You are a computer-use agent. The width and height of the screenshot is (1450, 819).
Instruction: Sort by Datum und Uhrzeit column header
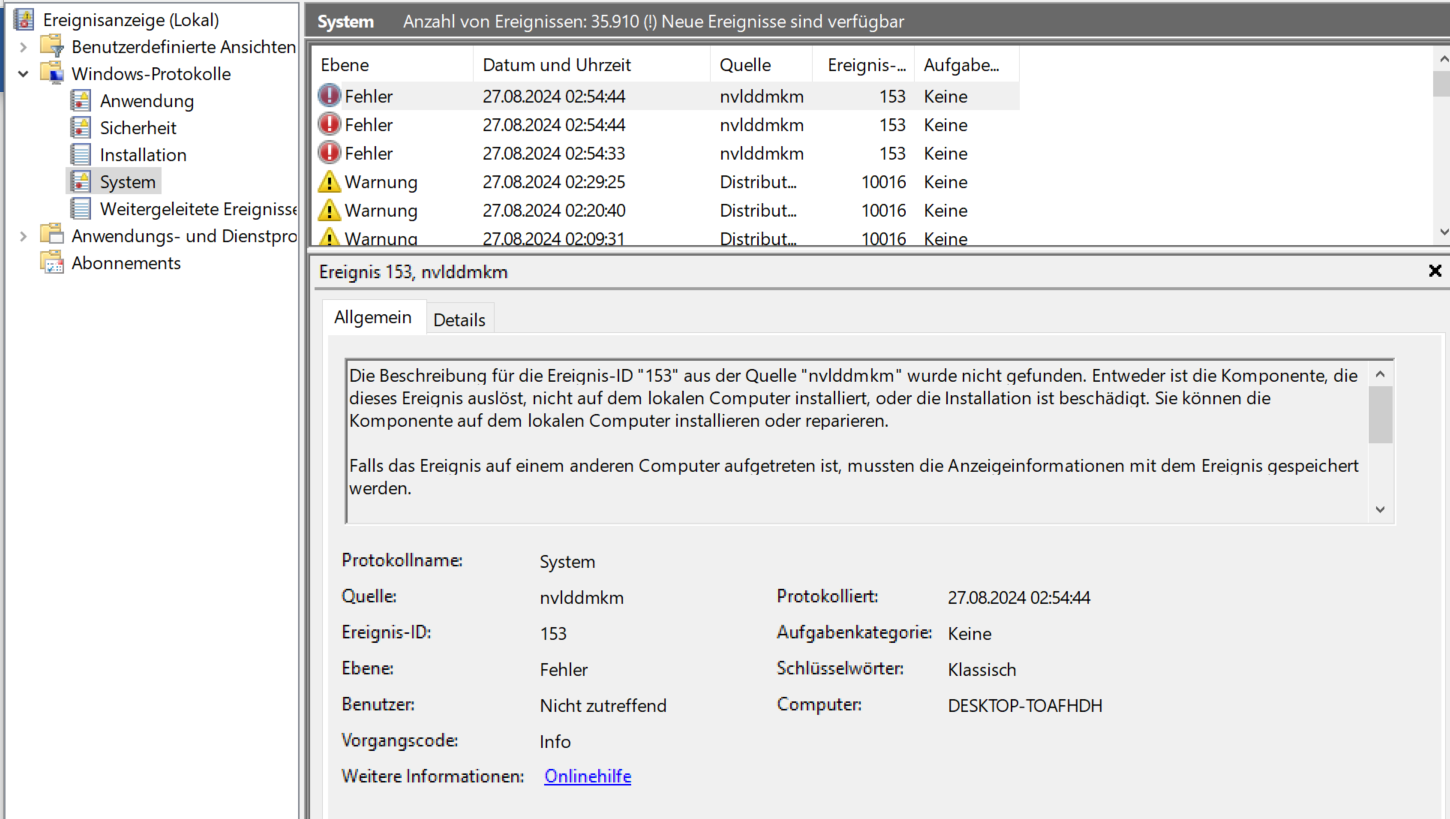pyautogui.click(x=591, y=65)
